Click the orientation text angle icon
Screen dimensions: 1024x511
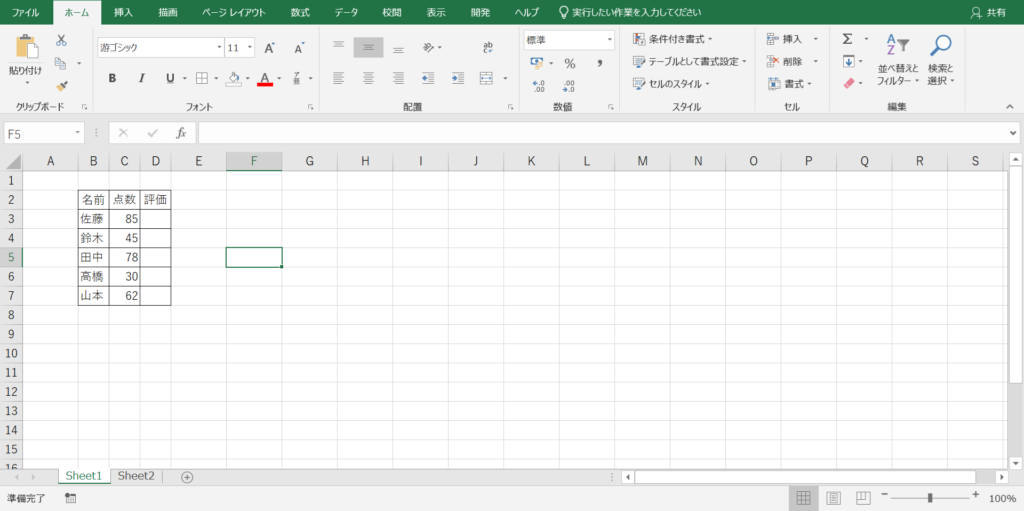pyautogui.click(x=428, y=47)
